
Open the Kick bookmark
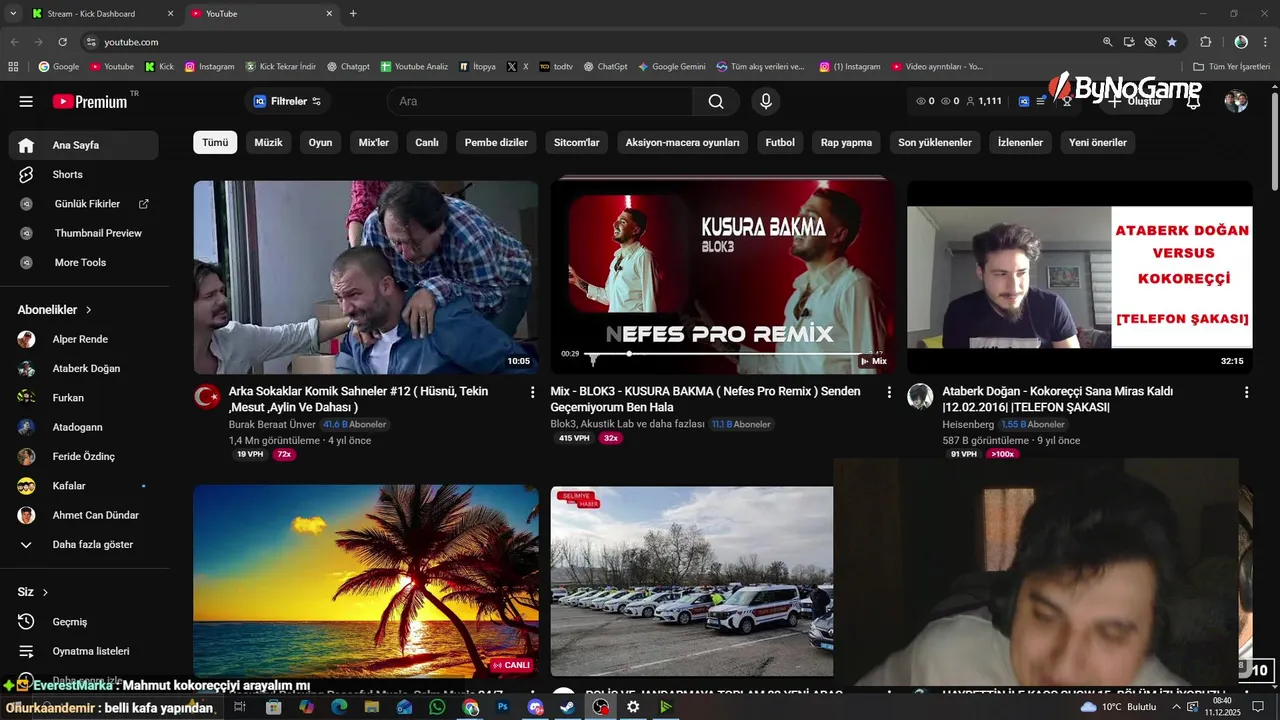159,67
